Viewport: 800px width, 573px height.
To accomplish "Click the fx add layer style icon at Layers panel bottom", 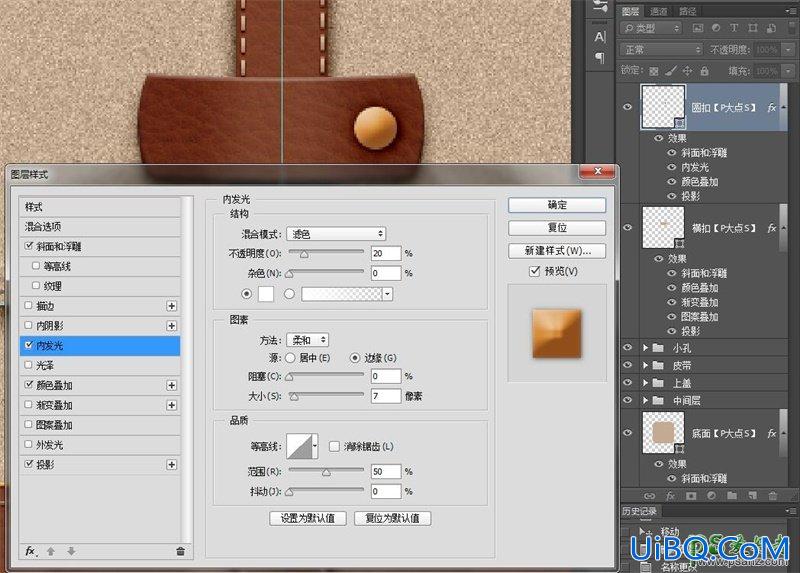I will (x=670, y=495).
